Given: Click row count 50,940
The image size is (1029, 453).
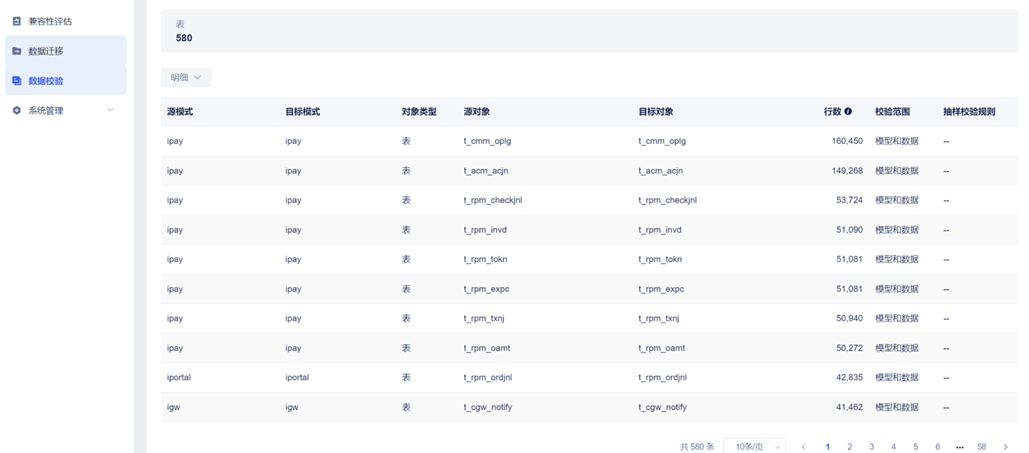Looking at the screenshot, I should (850, 318).
